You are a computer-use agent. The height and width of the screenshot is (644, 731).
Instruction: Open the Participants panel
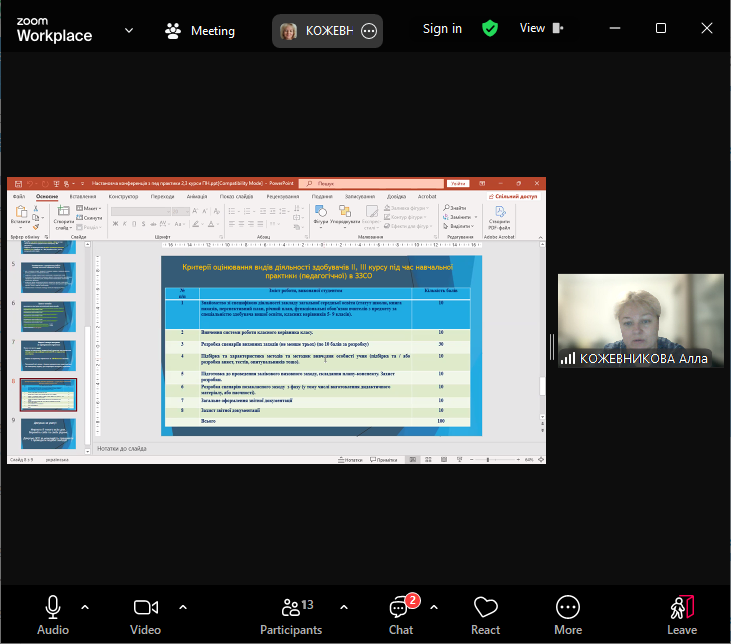point(291,608)
